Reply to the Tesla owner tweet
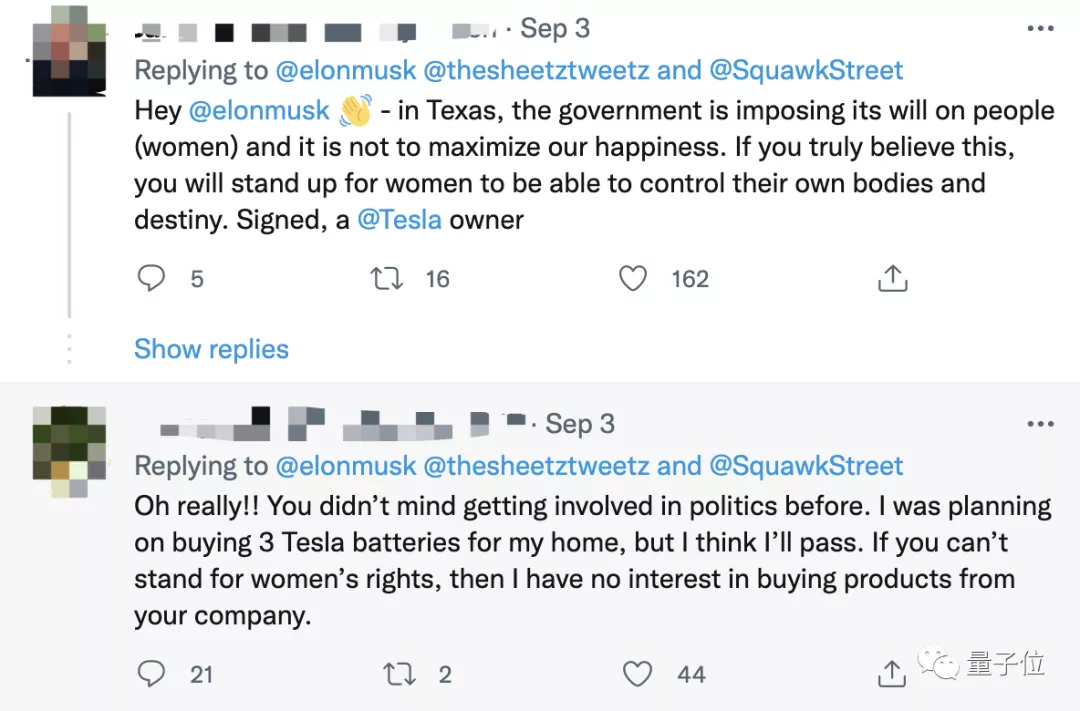1080x711 pixels. [x=151, y=278]
